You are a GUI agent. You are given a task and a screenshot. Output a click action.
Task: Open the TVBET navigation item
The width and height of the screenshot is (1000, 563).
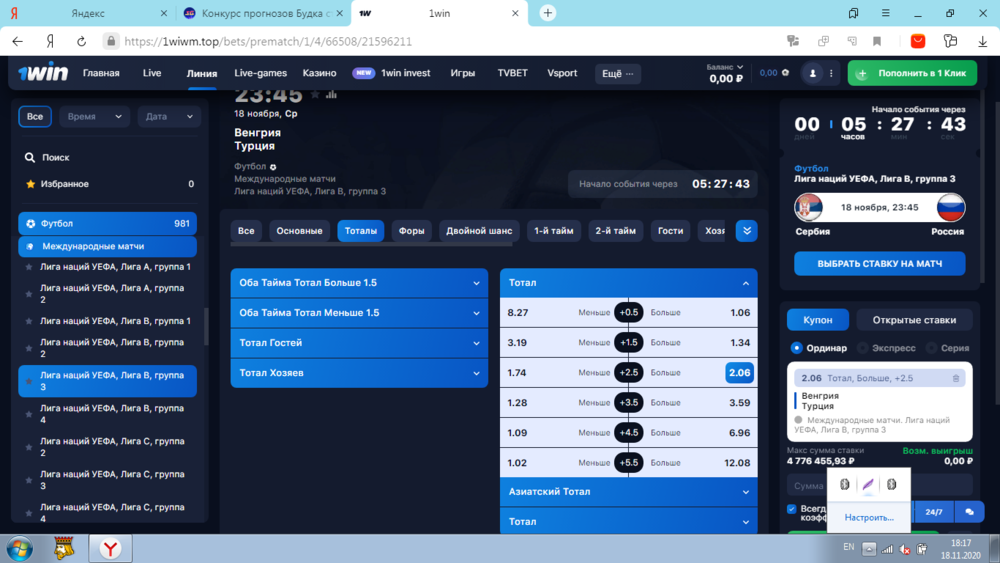coord(512,73)
